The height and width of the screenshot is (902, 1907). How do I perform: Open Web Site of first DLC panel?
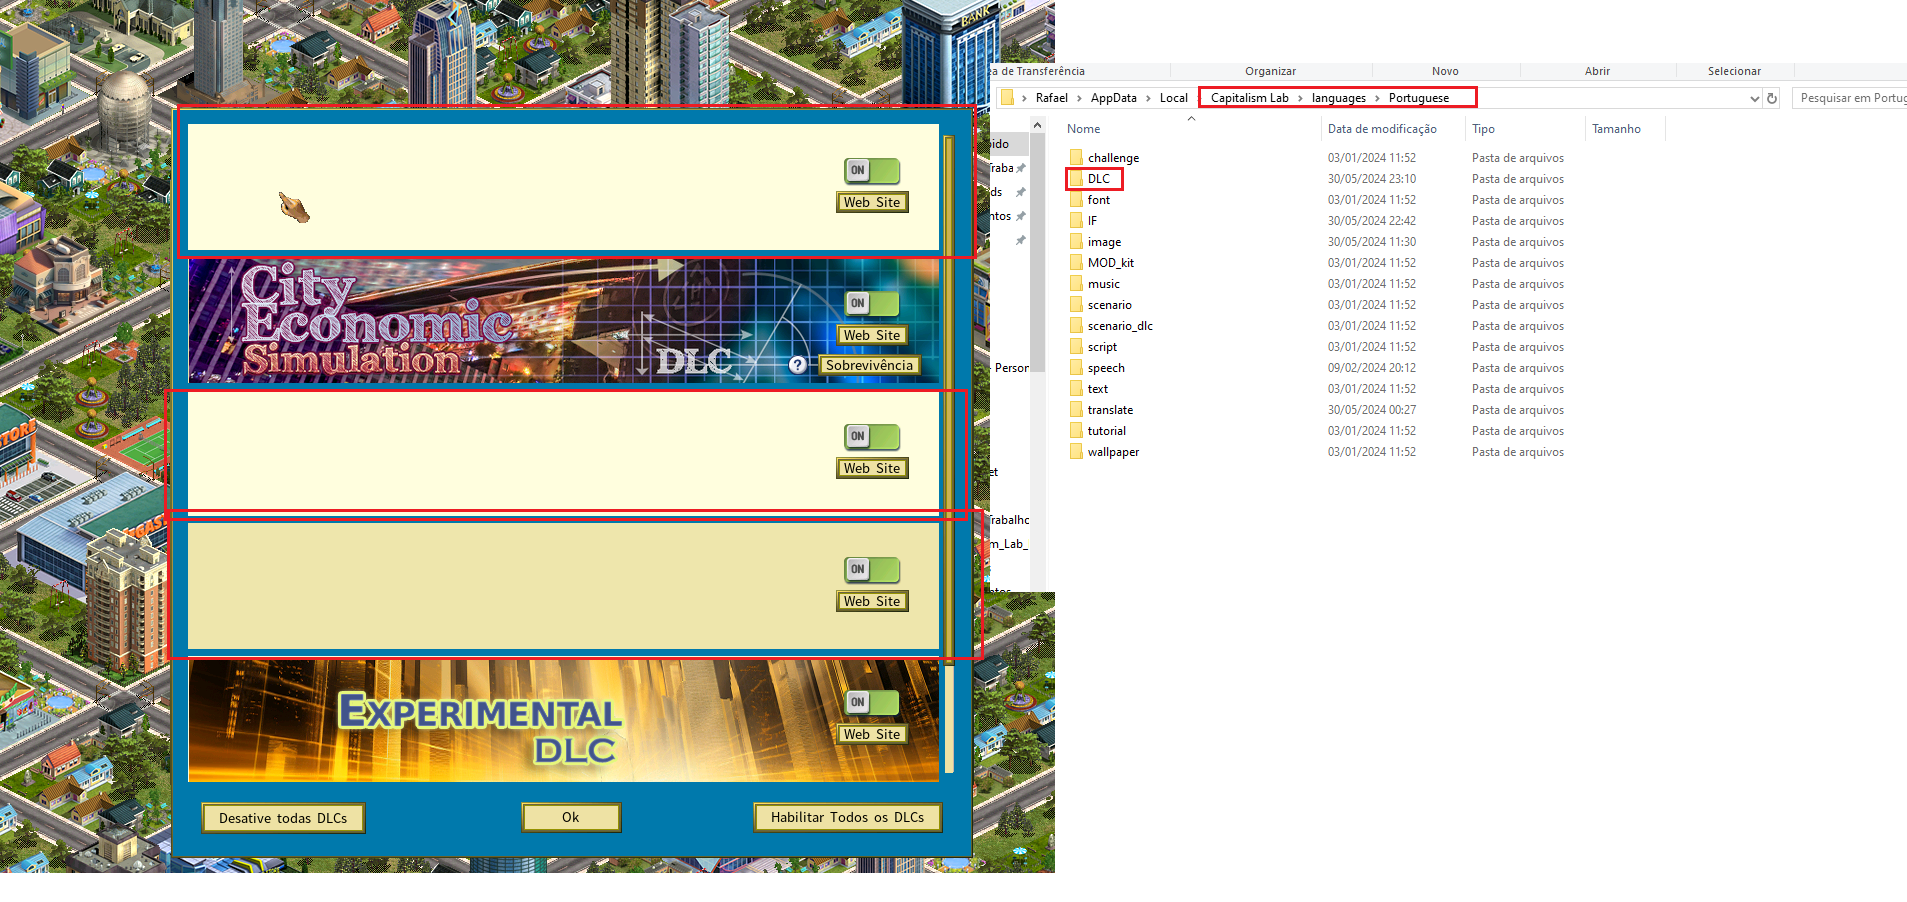pyautogui.click(x=872, y=202)
